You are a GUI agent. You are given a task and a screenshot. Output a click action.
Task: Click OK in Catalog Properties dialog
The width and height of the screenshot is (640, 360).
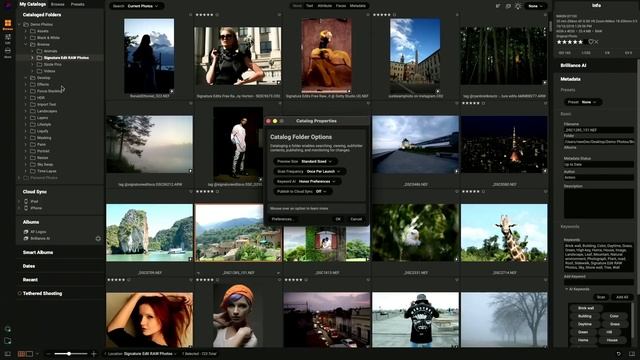[338, 219]
